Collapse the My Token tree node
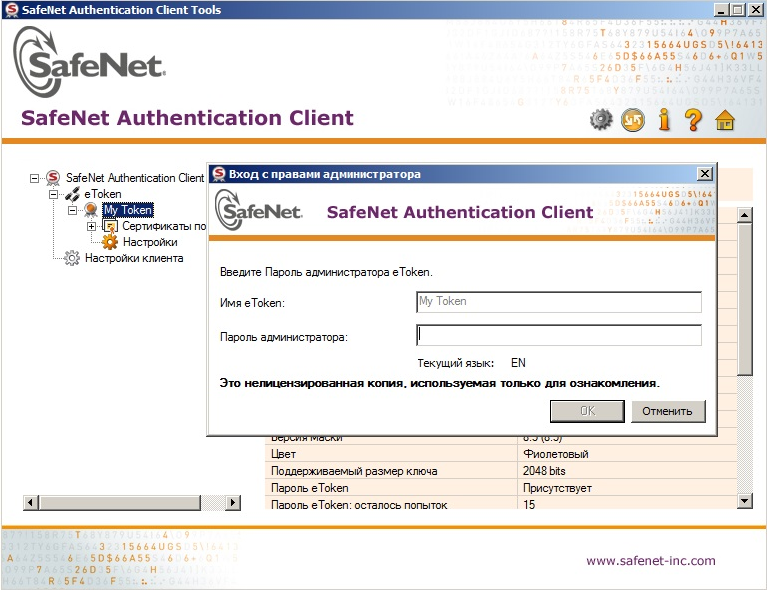This screenshot has width=767, height=590. tap(72, 210)
